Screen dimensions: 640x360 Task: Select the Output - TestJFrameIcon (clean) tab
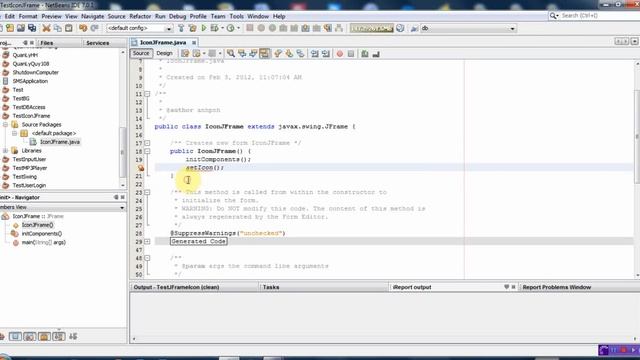176,287
